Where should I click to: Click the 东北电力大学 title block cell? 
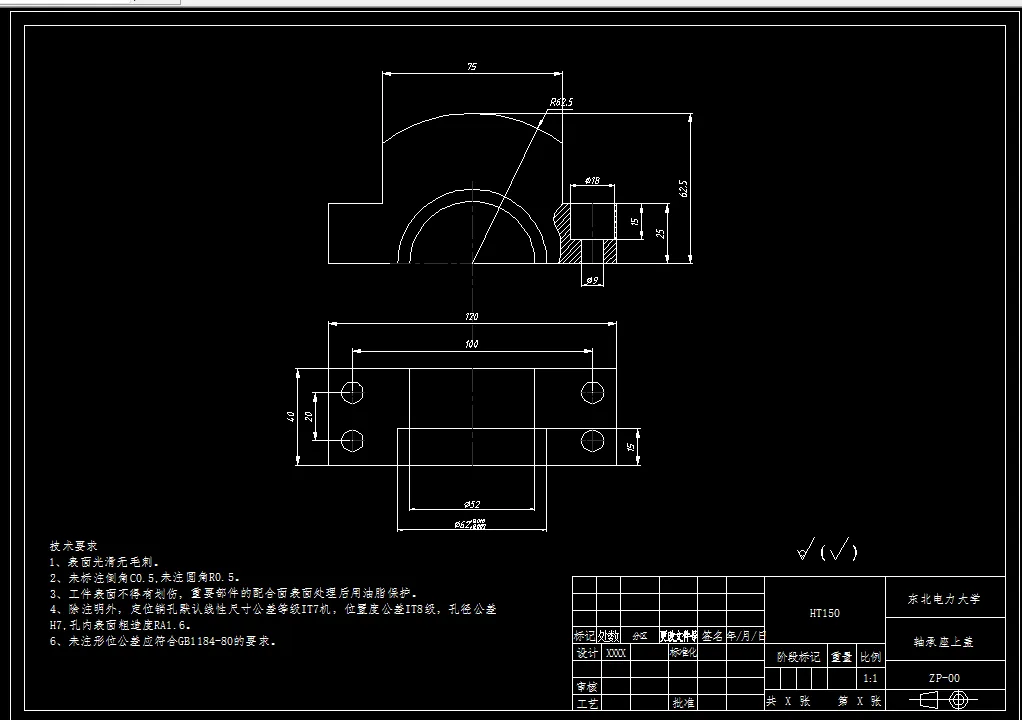click(x=945, y=598)
